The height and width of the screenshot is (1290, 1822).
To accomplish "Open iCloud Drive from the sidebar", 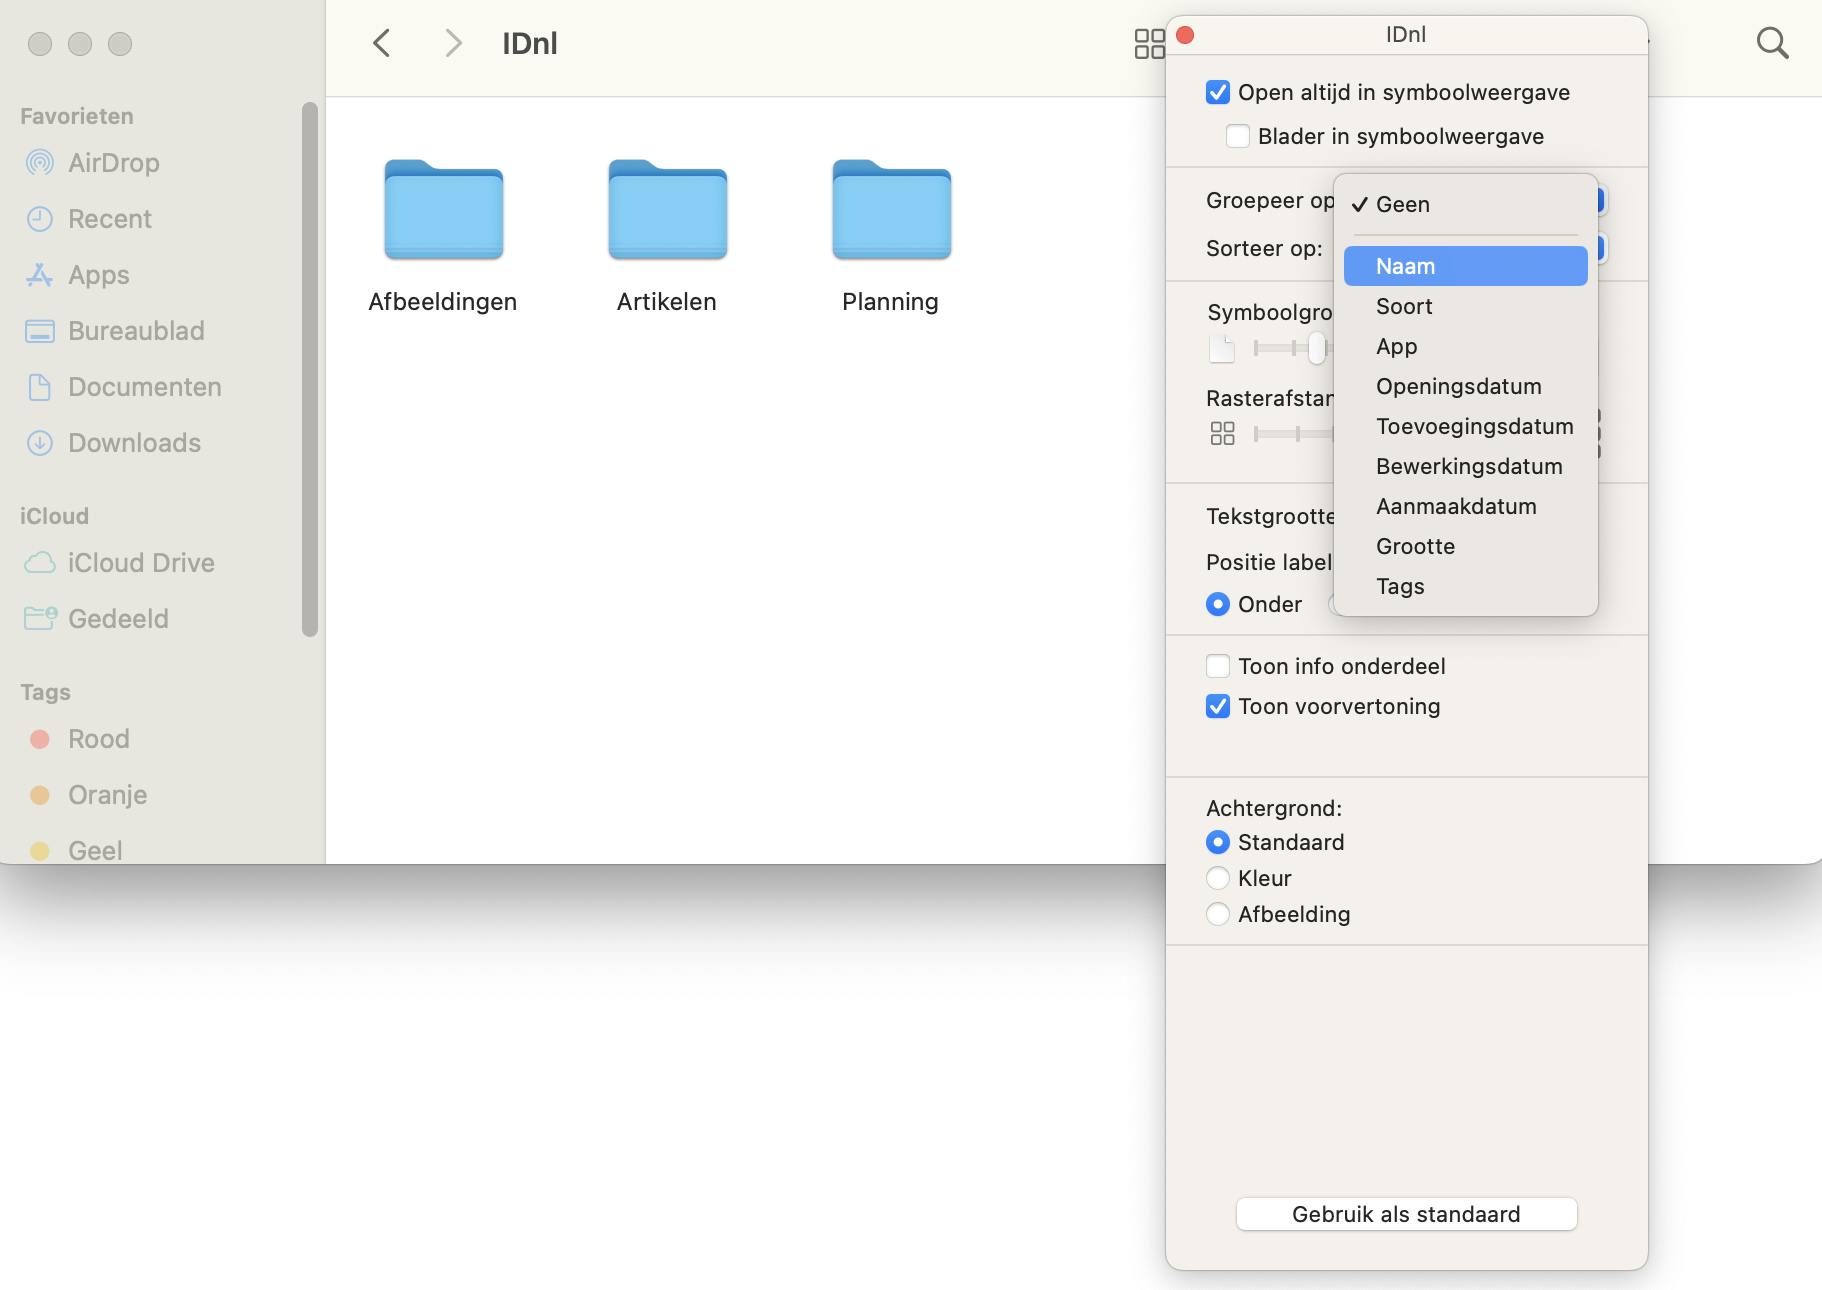I will point(141,562).
